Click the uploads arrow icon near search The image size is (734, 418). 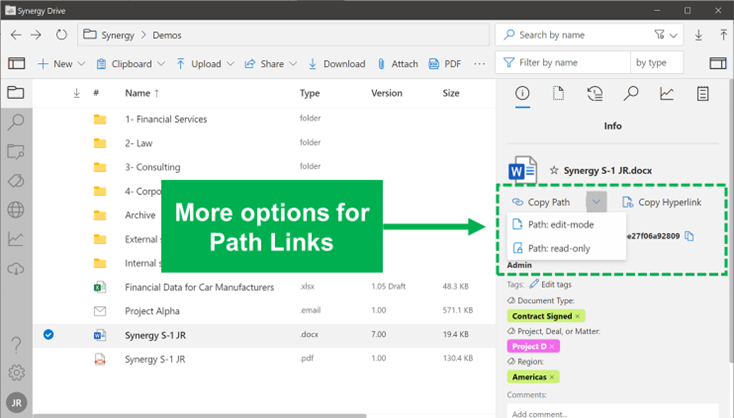coord(723,35)
